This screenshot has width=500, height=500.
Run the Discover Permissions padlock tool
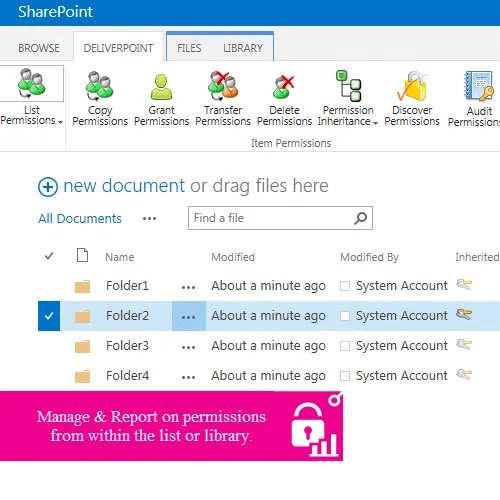click(412, 86)
